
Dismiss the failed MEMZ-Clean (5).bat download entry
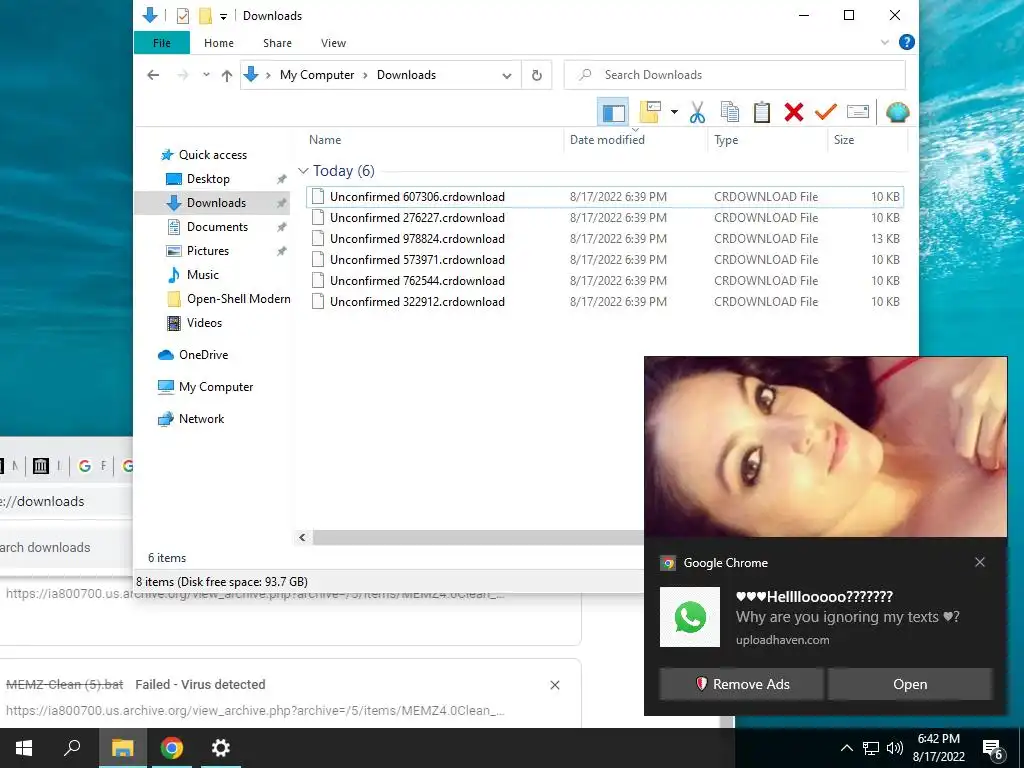click(554, 685)
